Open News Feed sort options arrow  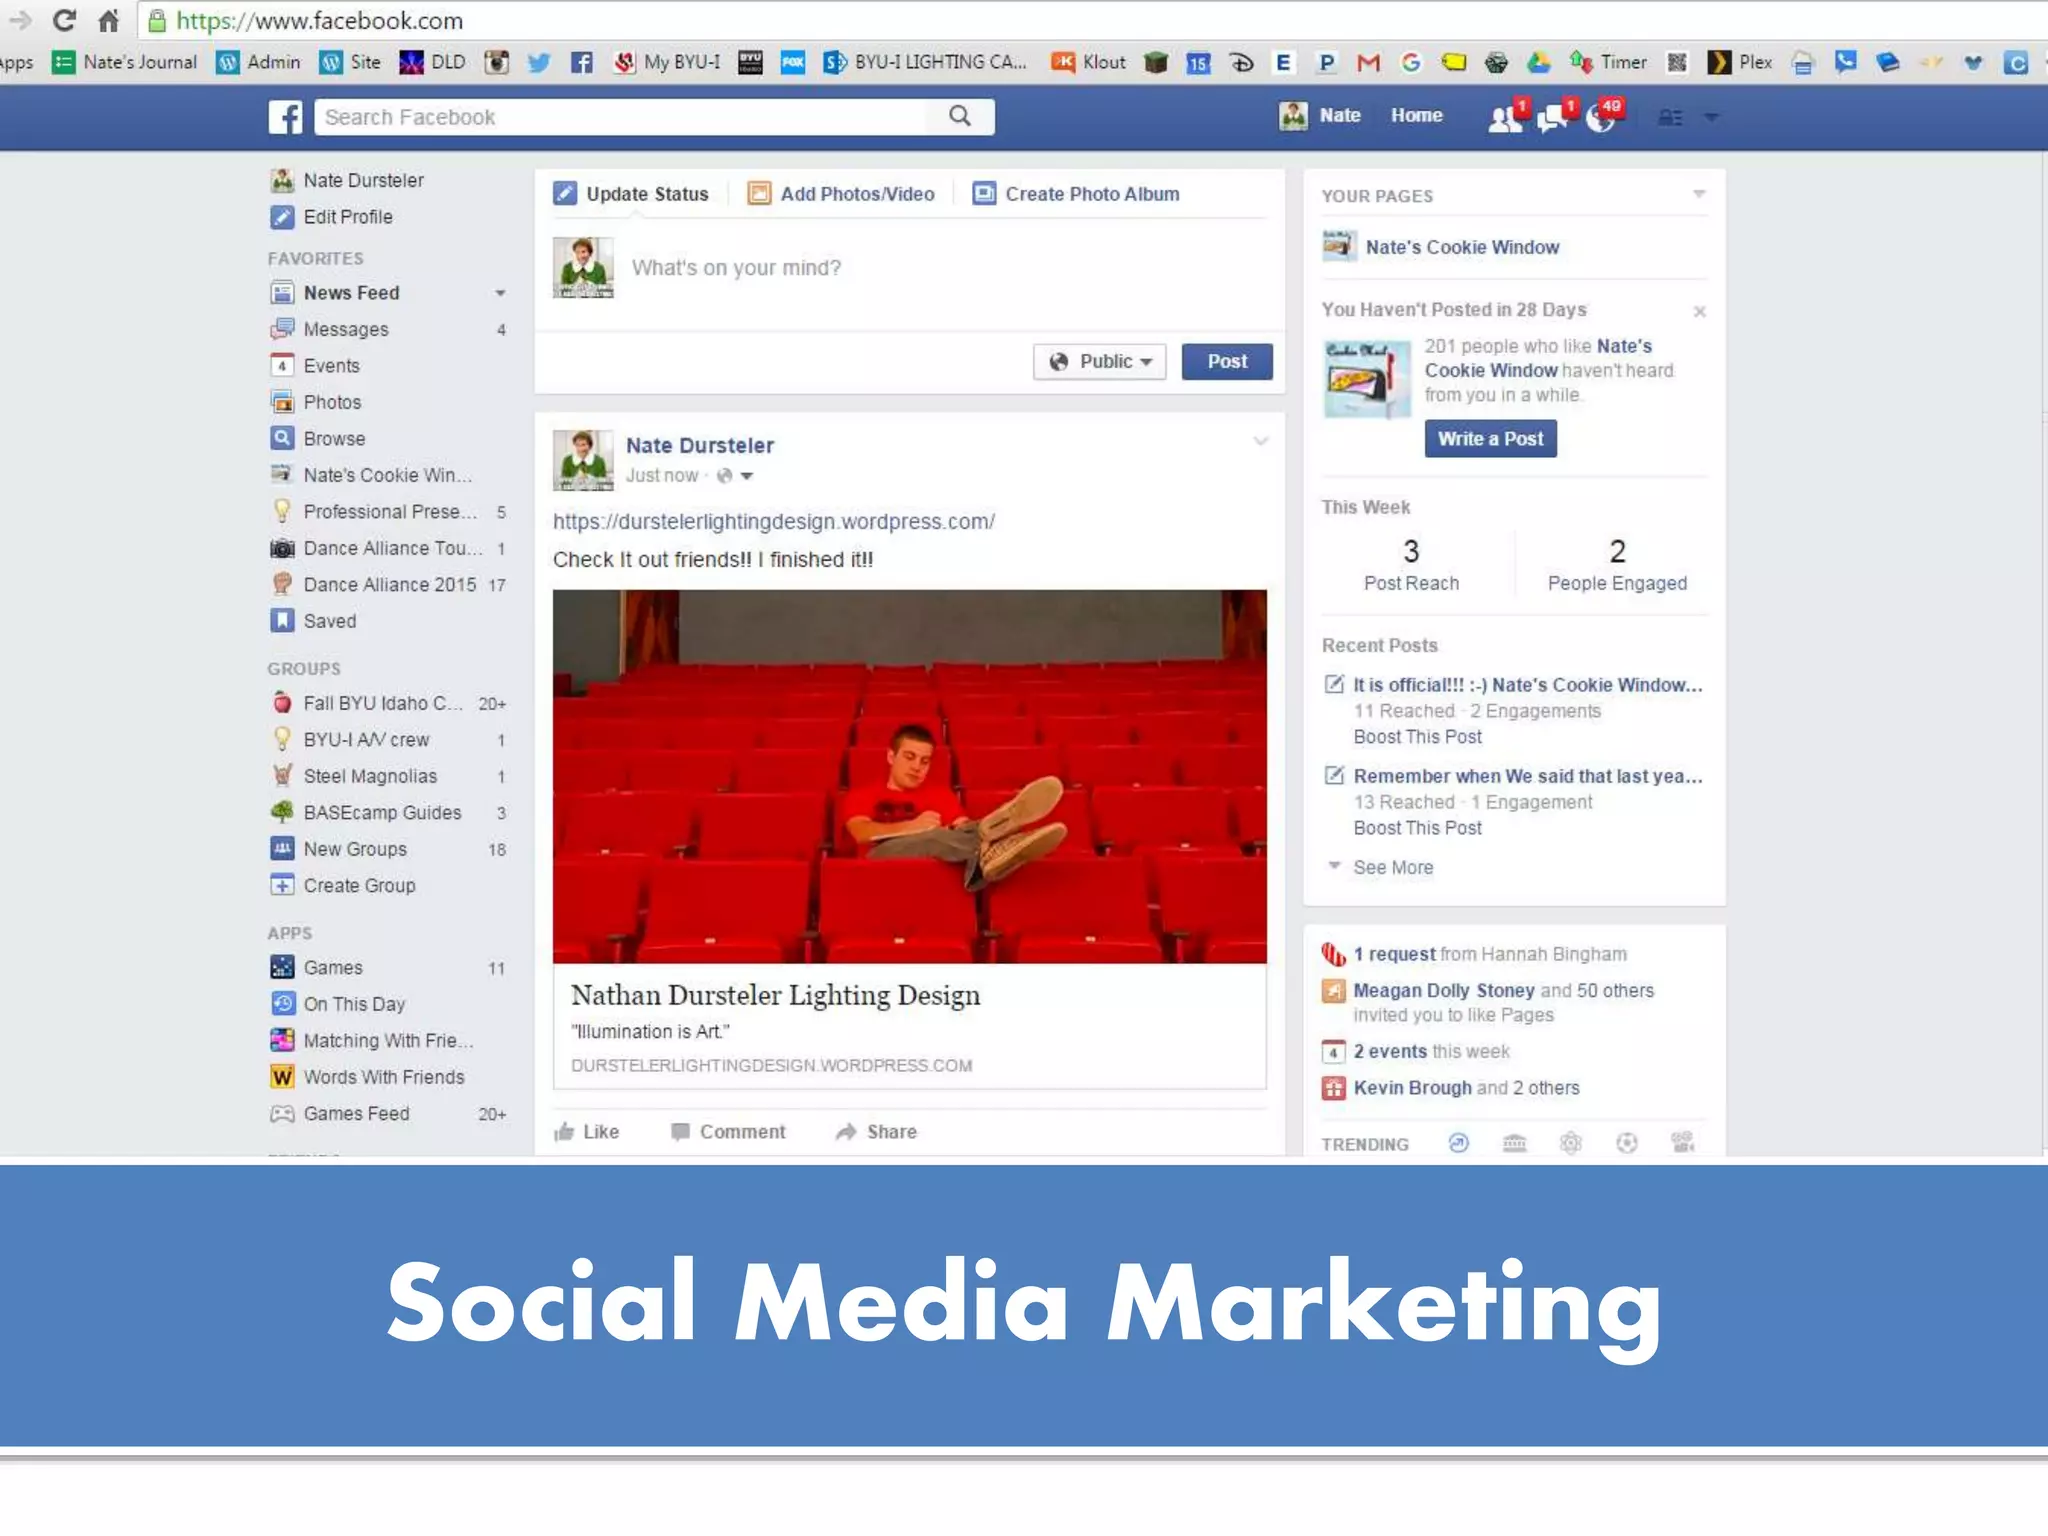click(x=500, y=293)
